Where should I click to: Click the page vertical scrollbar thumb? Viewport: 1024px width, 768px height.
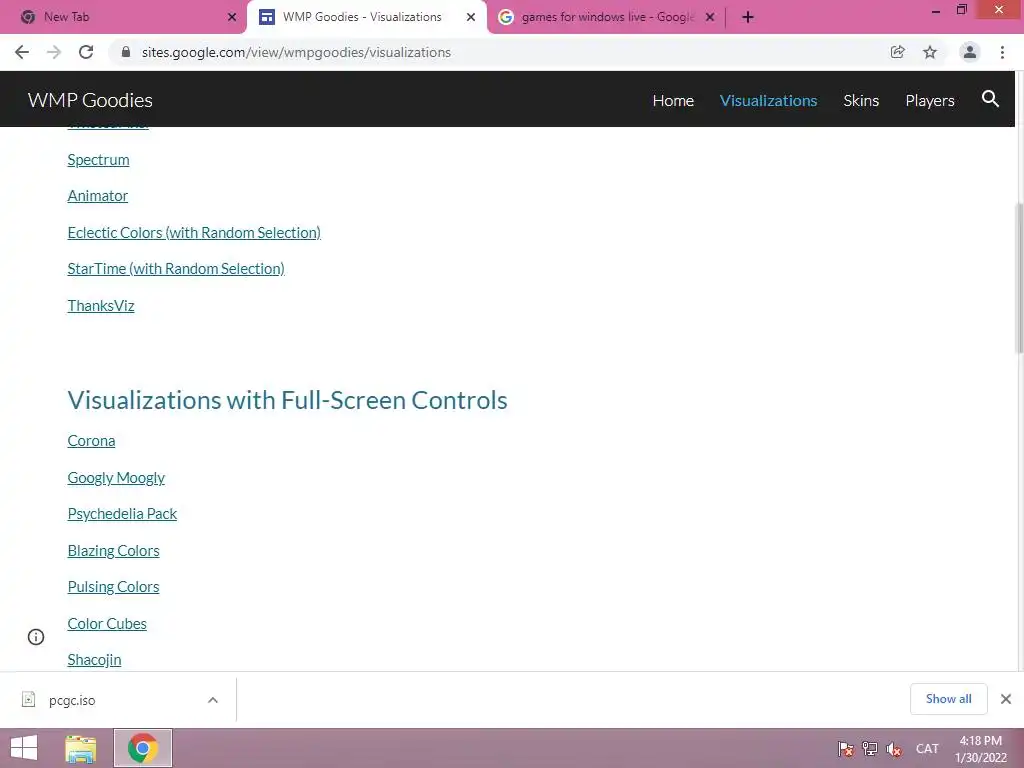pos(1019,278)
